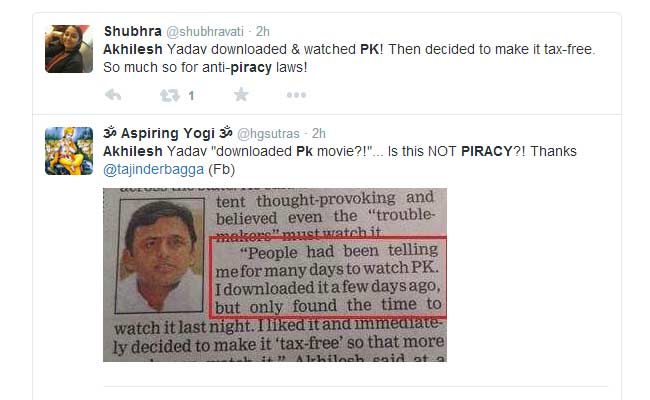Click the red-highlighted quote in the clipping
The height and width of the screenshot is (400, 650).
click(327, 277)
